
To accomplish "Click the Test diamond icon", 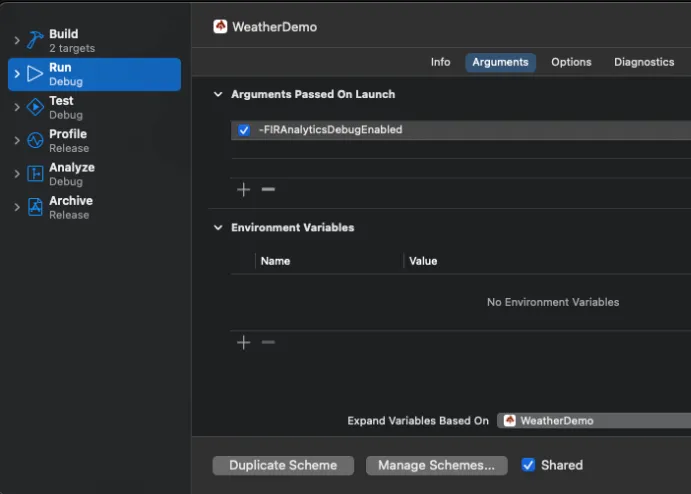I will coord(35,107).
